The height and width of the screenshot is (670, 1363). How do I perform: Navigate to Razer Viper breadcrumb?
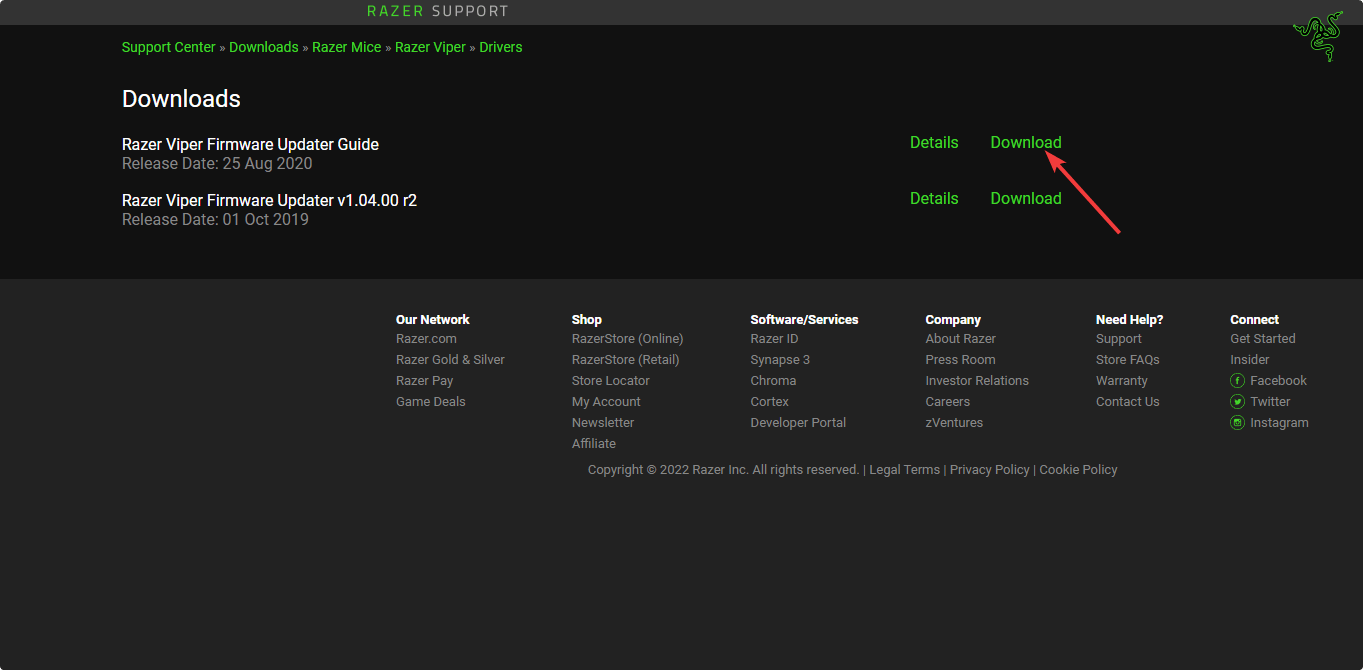pyautogui.click(x=430, y=47)
